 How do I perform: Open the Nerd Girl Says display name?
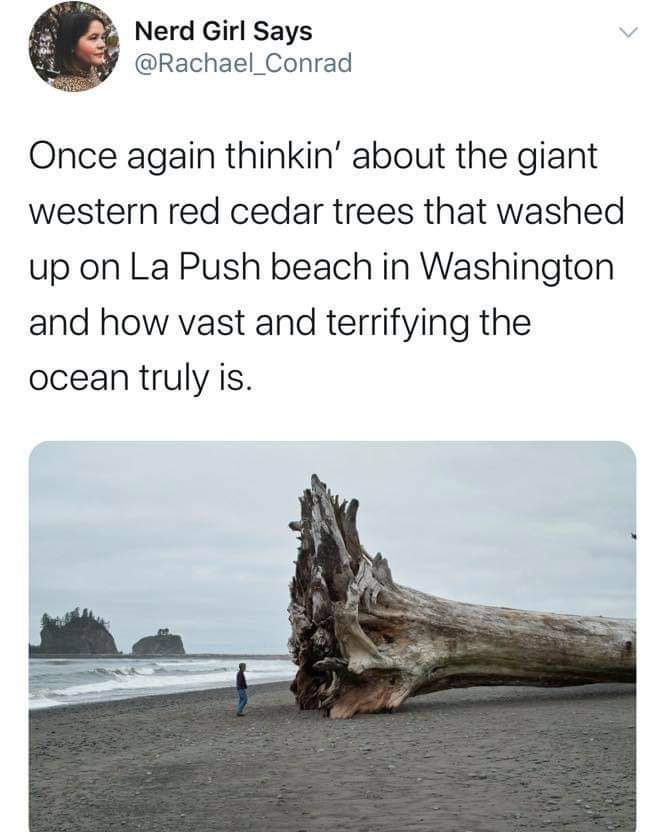[223, 31]
